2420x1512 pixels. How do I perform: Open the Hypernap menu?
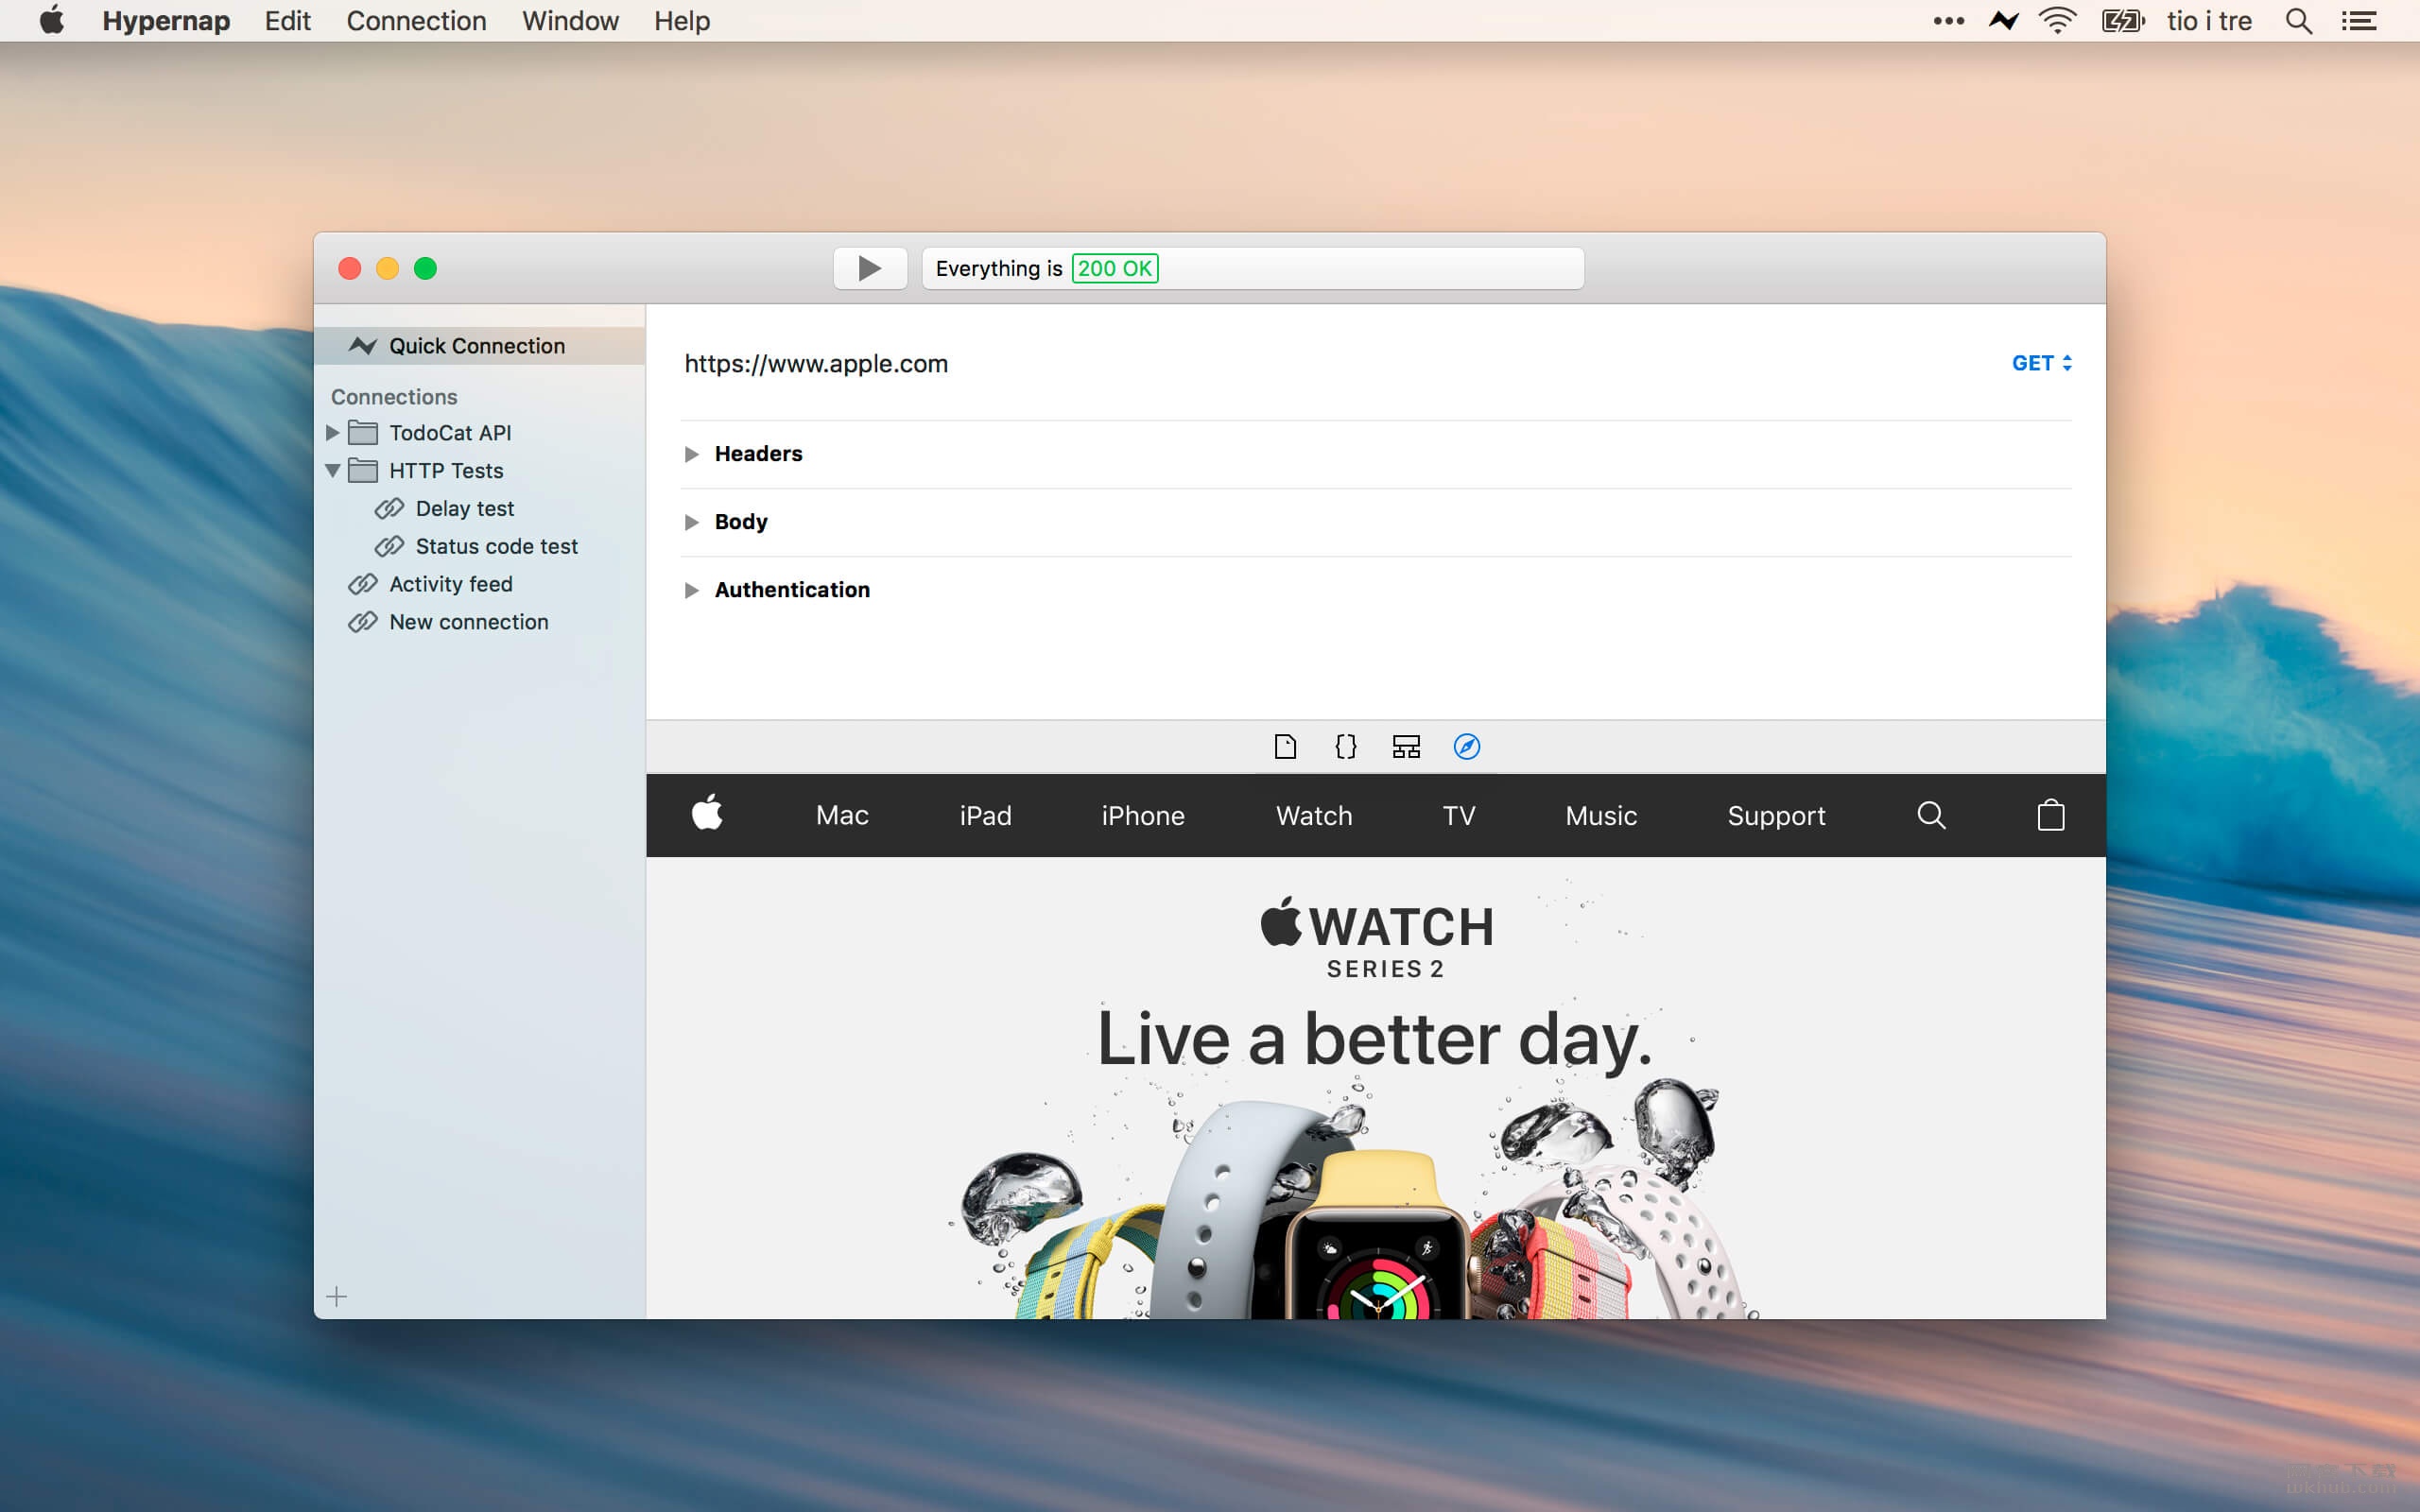coord(166,21)
